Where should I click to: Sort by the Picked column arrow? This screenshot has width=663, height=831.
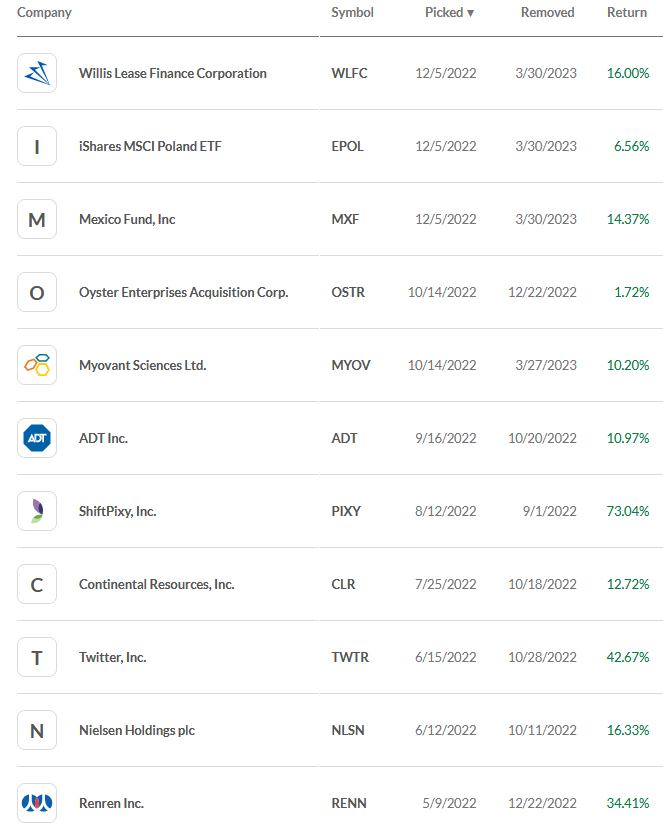click(471, 13)
